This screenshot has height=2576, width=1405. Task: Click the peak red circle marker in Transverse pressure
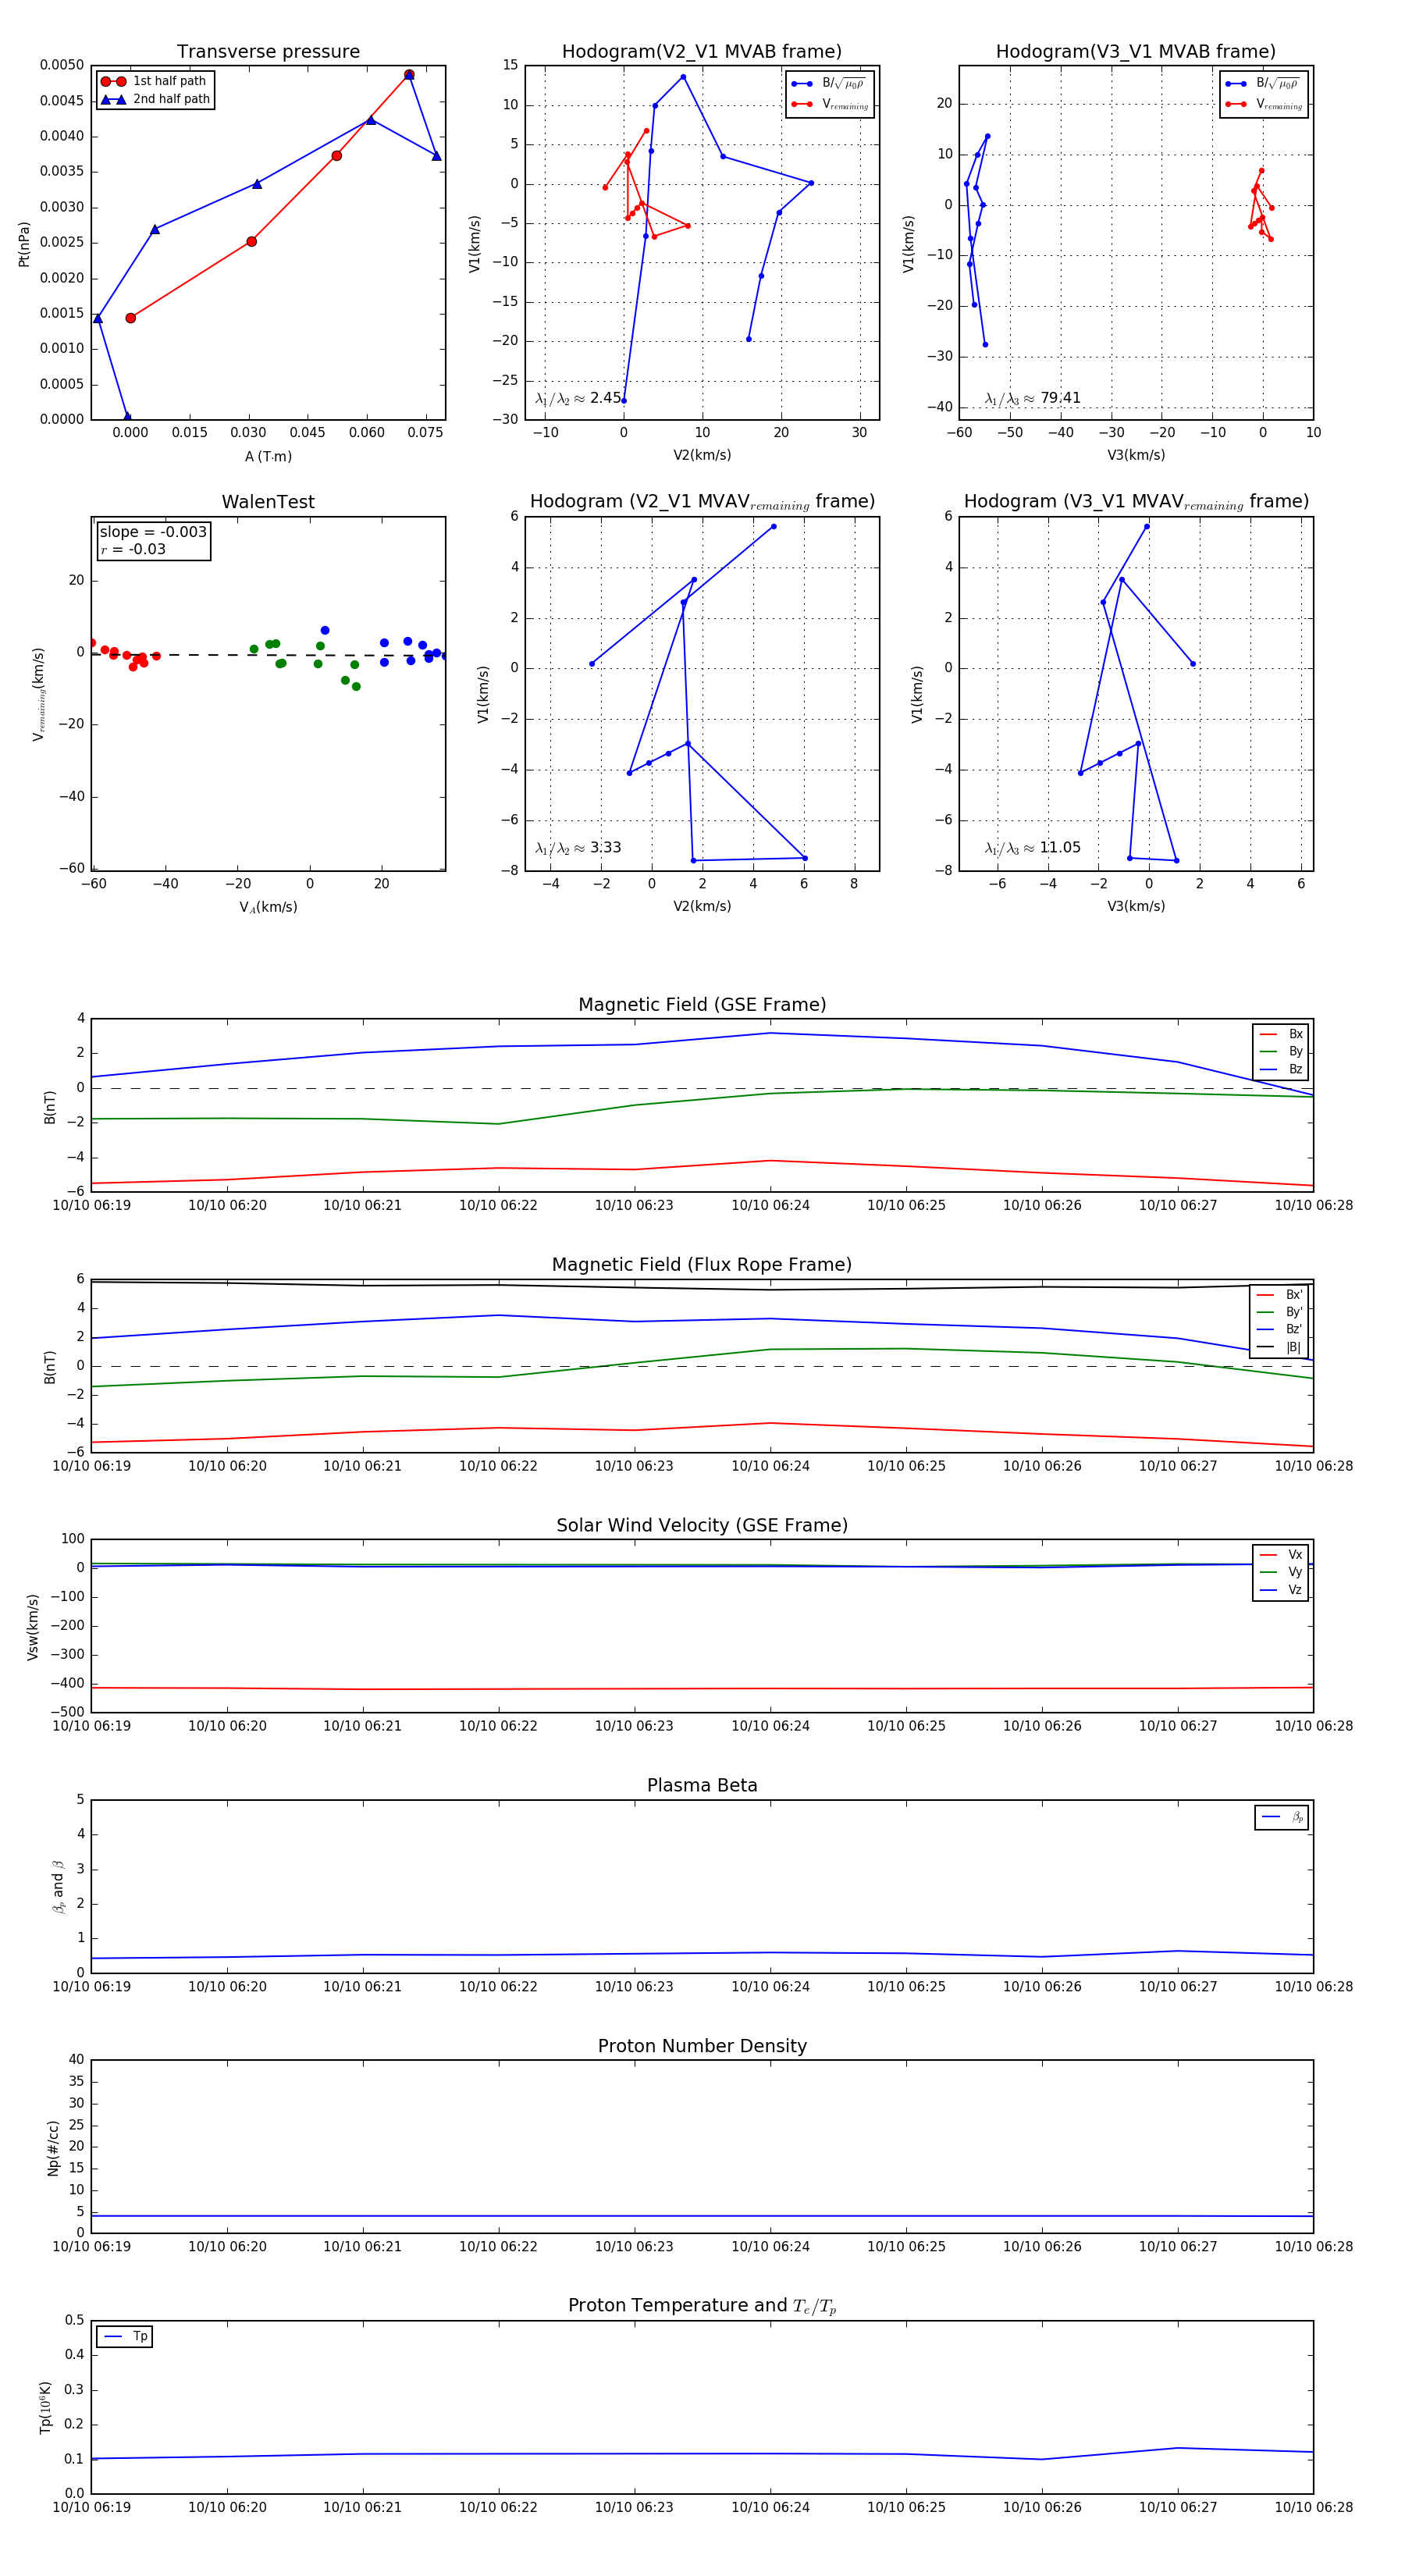coord(409,75)
